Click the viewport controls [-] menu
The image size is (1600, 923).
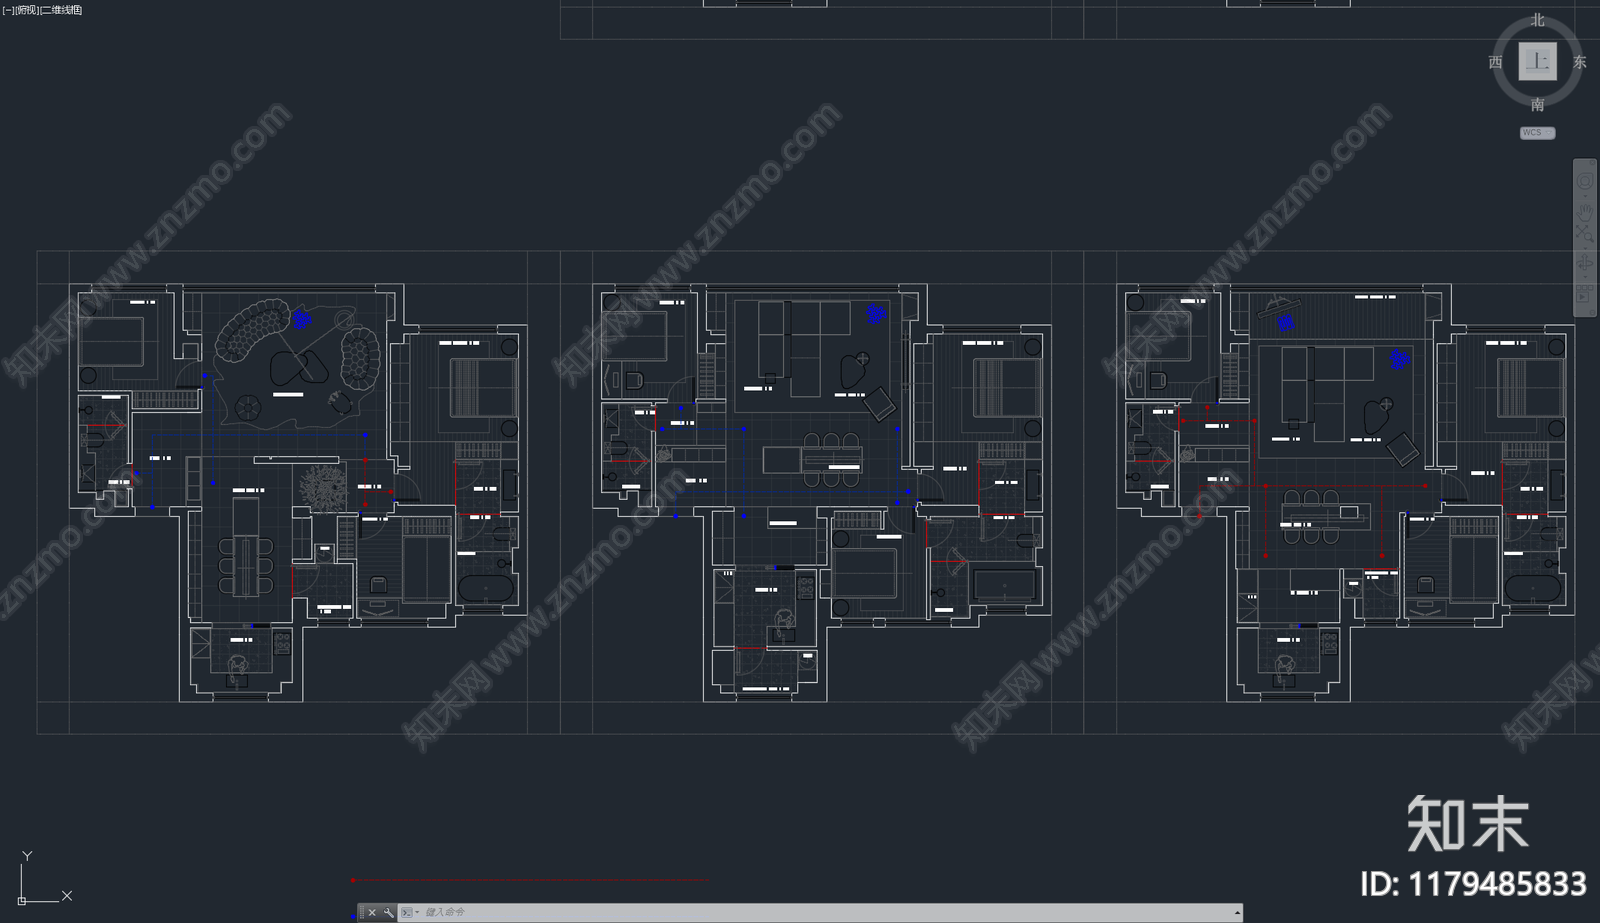(7, 10)
